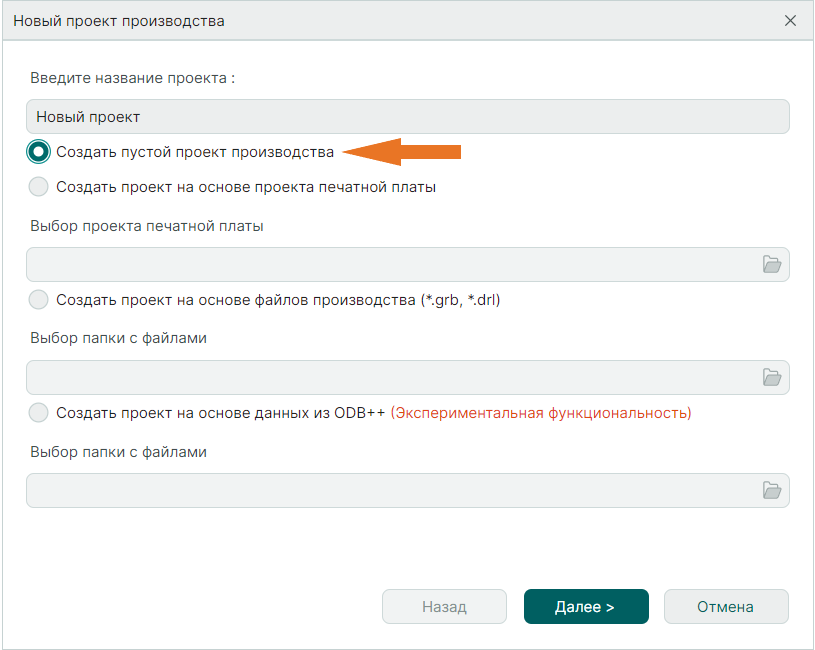
Task: Click the dialog title 'Новый проект производства'
Action: coord(120,20)
